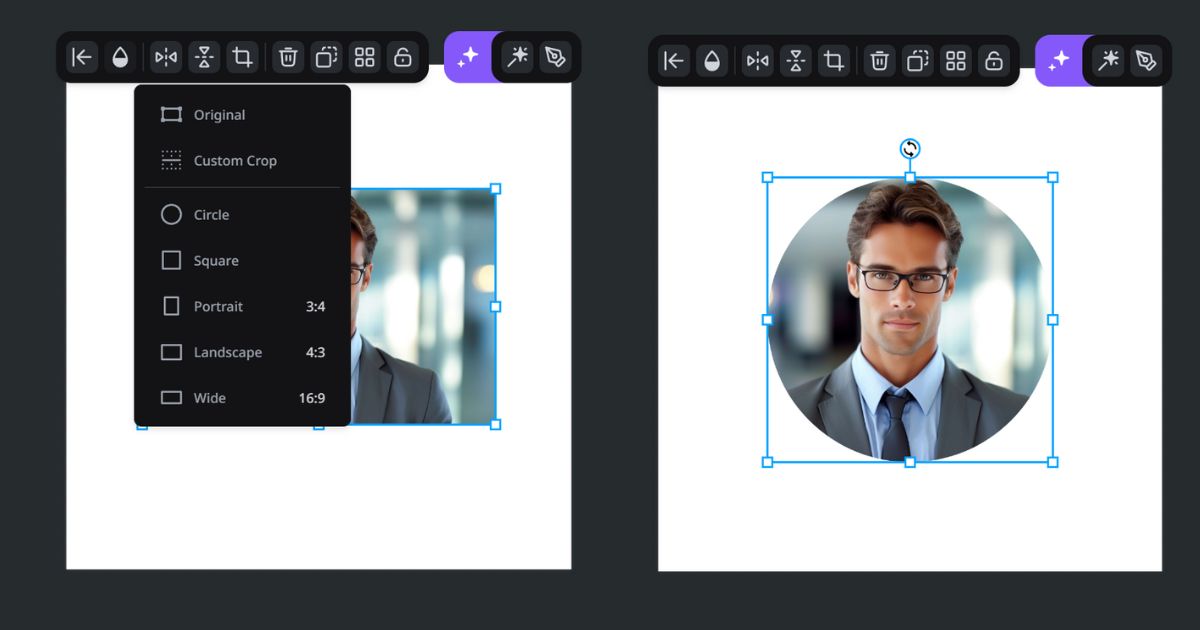
Task: Click crop icon in toolbar above circular photo
Action: (834, 61)
